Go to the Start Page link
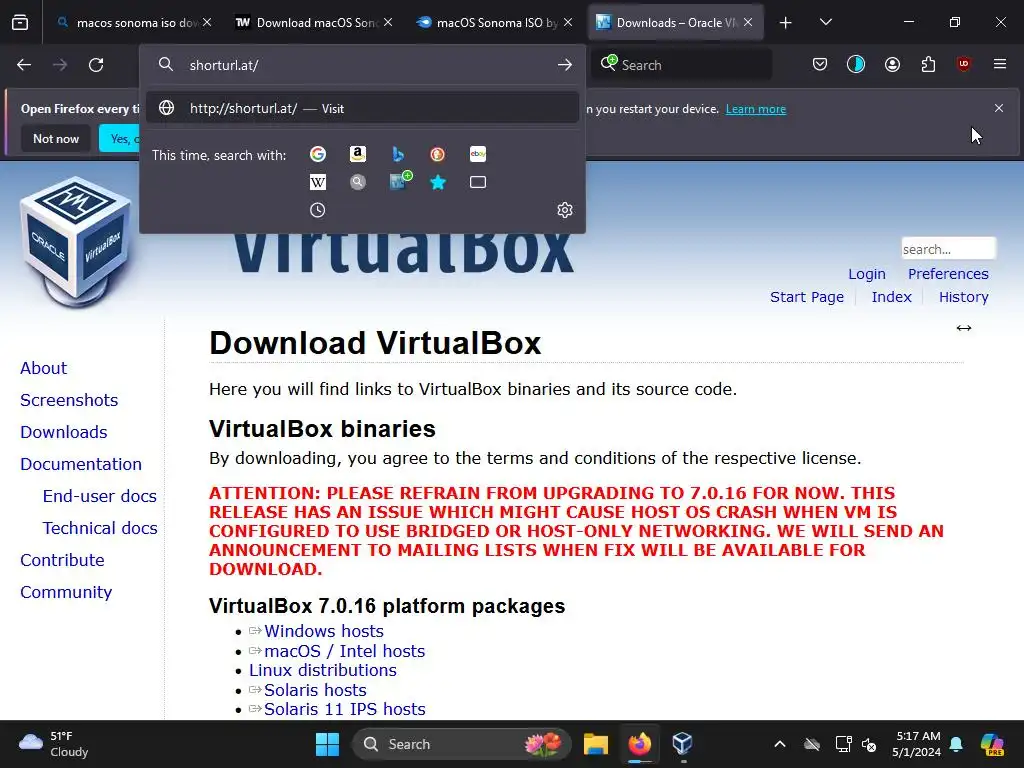 [807, 297]
